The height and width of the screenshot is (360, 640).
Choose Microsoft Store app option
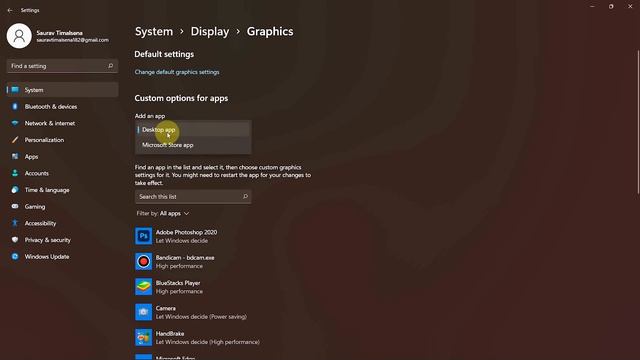point(193,145)
